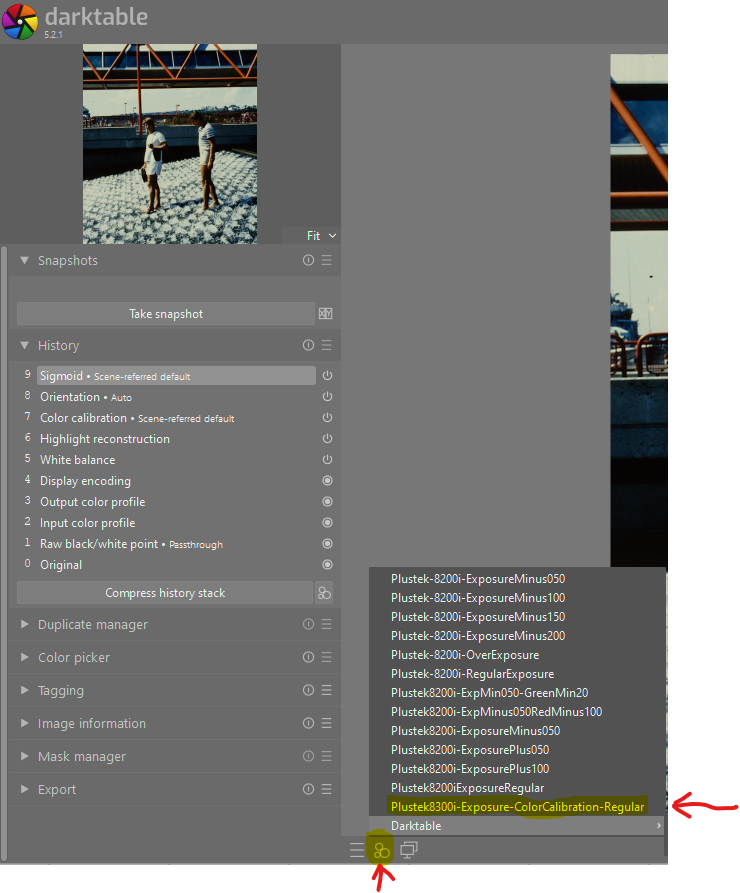Open presets menu of History panel
Image resolution: width=740 pixels, height=893 pixels.
tap(326, 345)
